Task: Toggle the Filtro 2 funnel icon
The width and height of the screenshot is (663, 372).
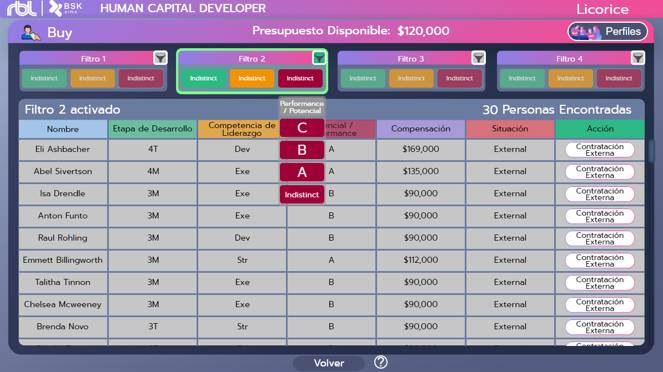Action: (319, 58)
